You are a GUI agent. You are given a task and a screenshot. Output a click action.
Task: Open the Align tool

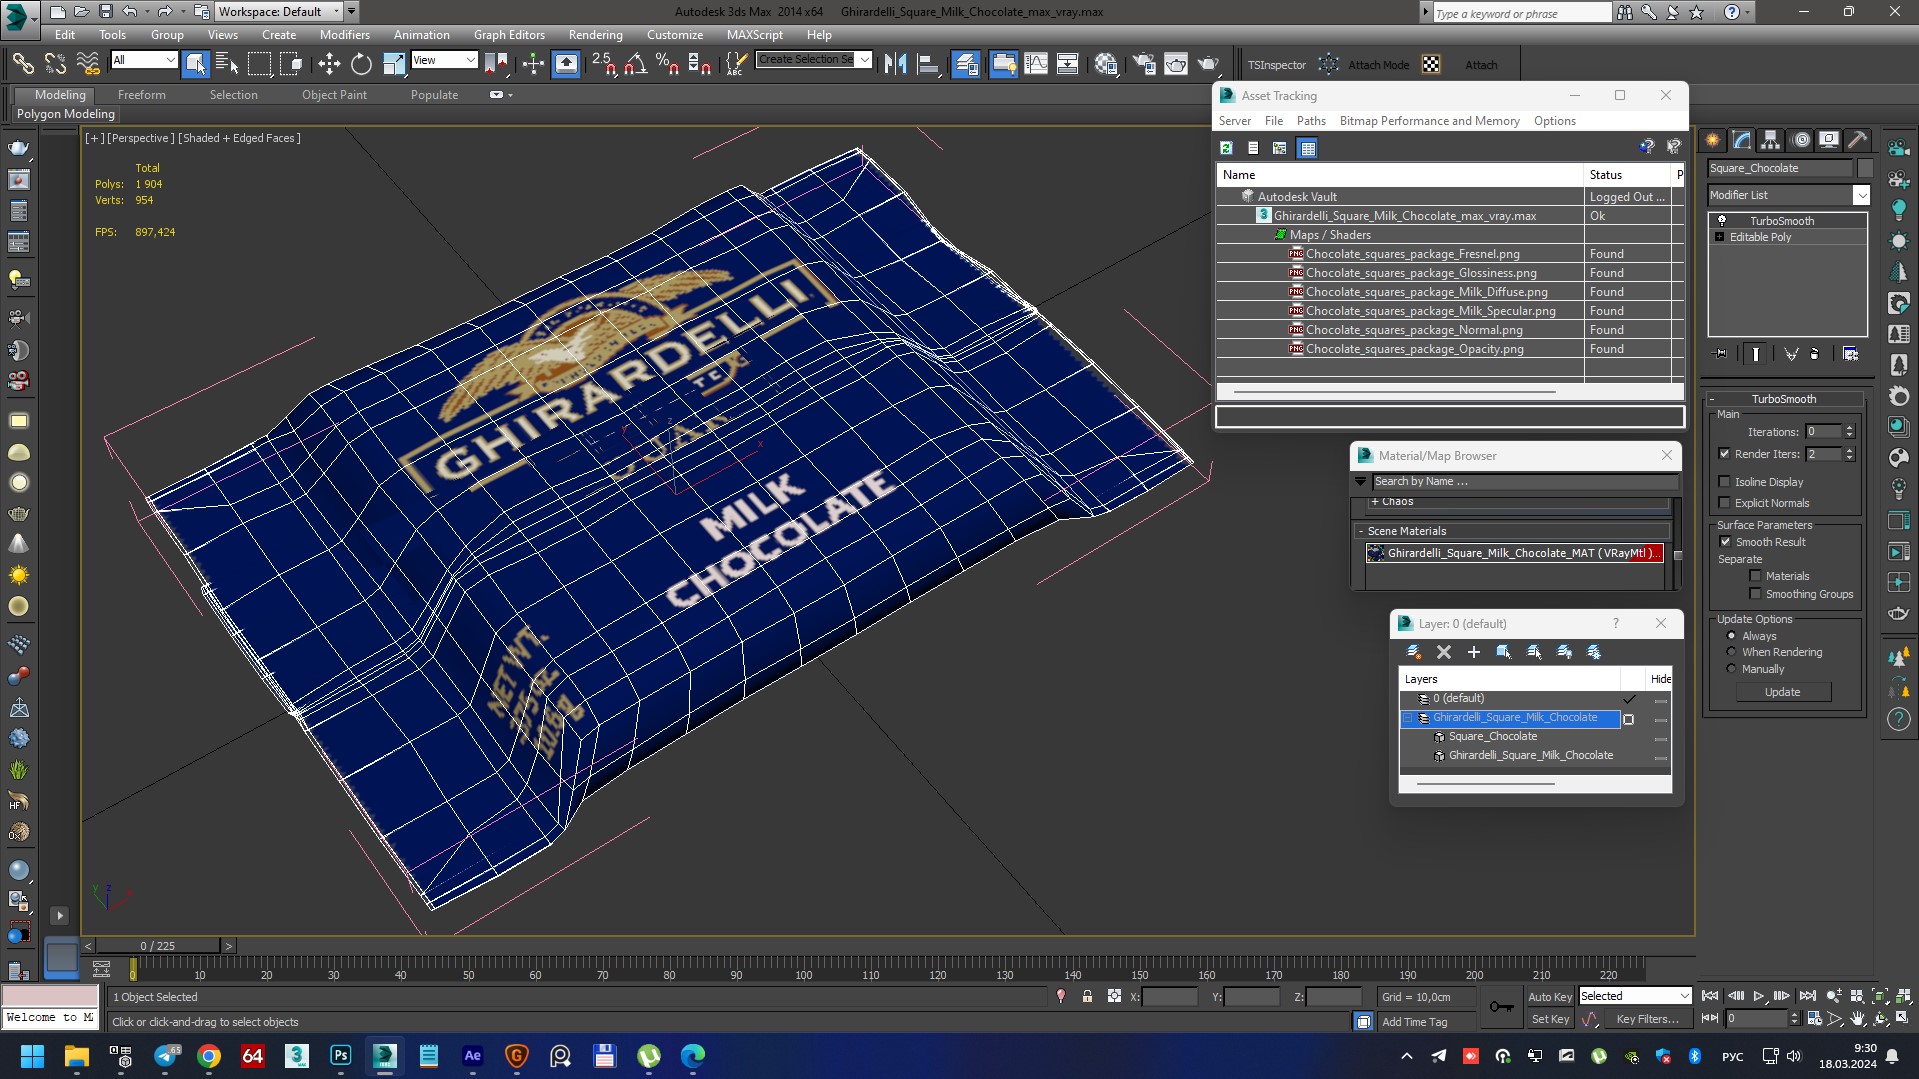(928, 64)
